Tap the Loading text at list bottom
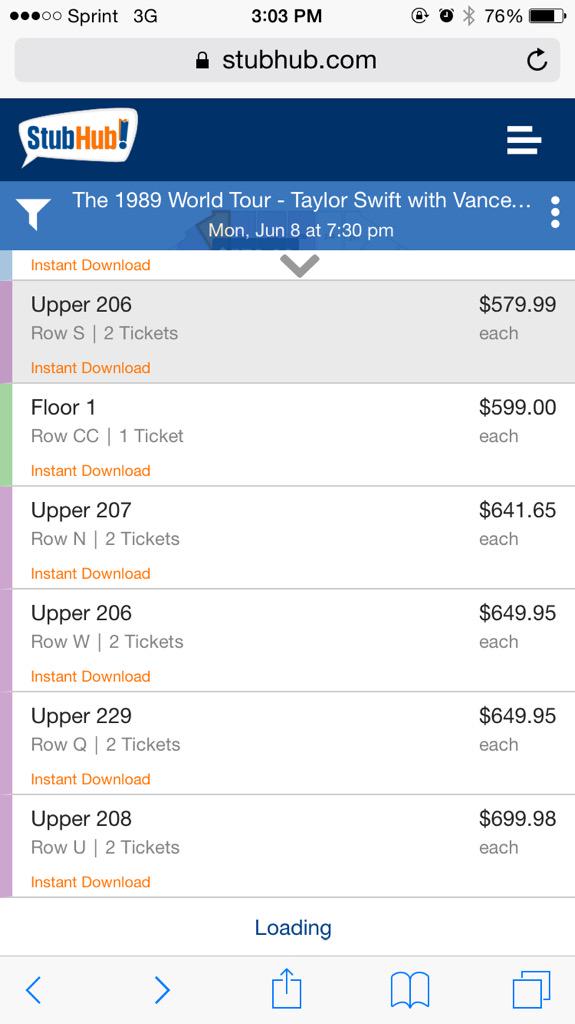This screenshot has width=575, height=1024. (293, 928)
